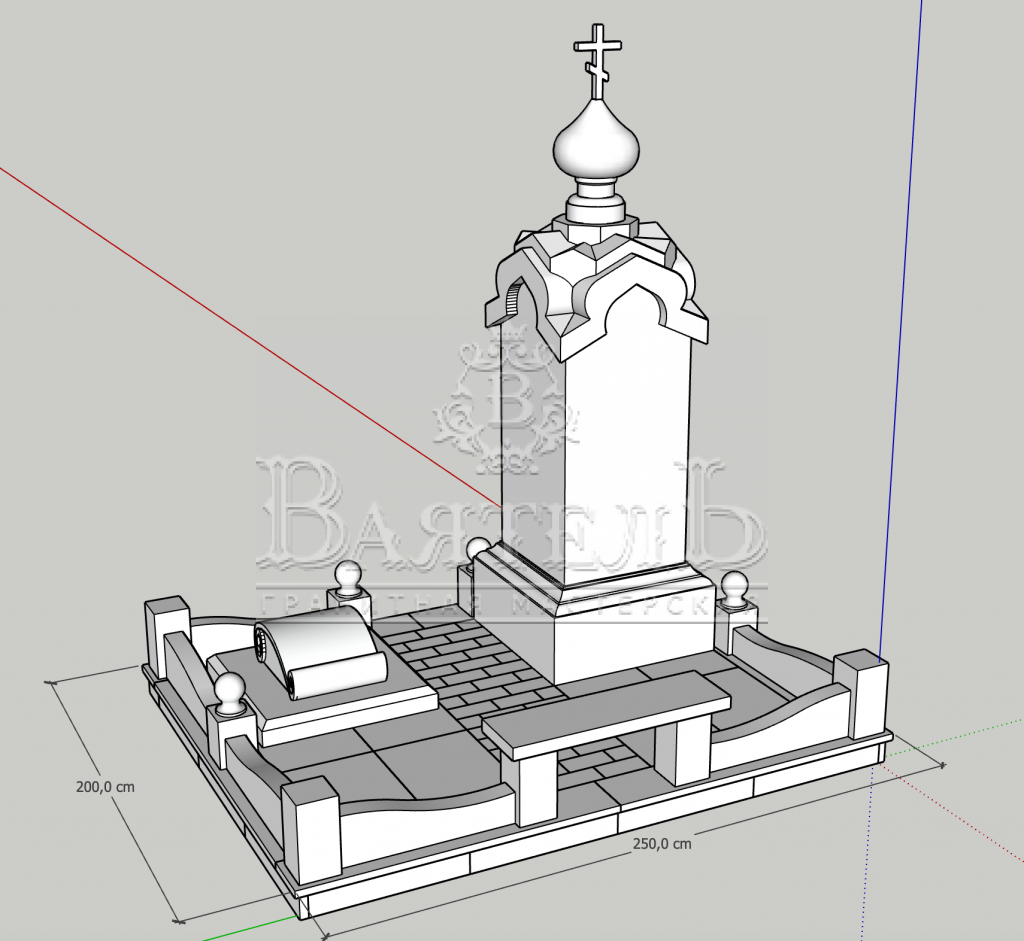Select the cylindrical drum beneath the onion dome
Viewport: 1024px width, 941px height.
click(597, 210)
